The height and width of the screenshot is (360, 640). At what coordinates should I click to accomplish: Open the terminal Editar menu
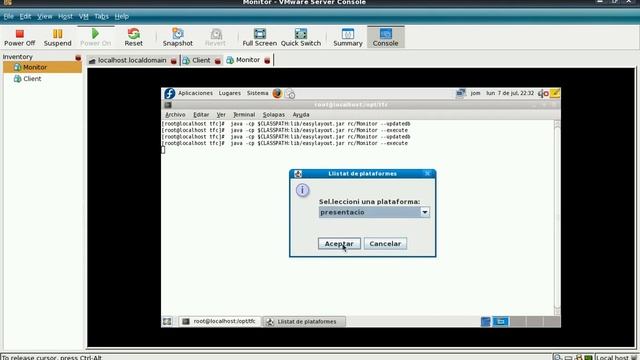(201, 115)
